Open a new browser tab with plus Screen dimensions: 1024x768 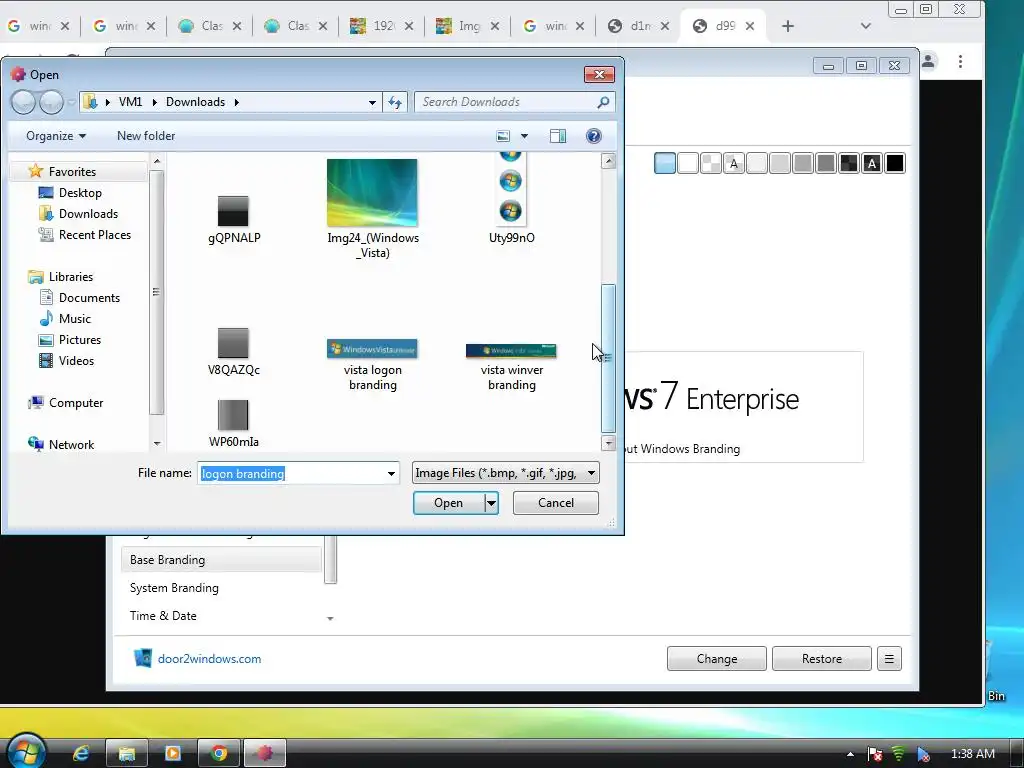[788, 26]
